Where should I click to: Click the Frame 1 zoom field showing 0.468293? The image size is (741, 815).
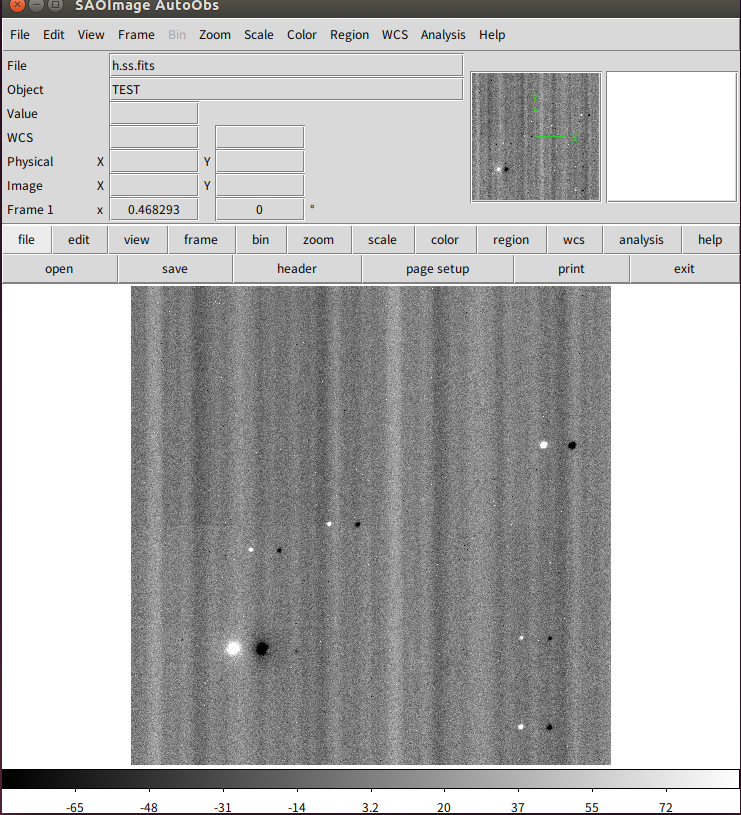pyautogui.click(x=154, y=209)
